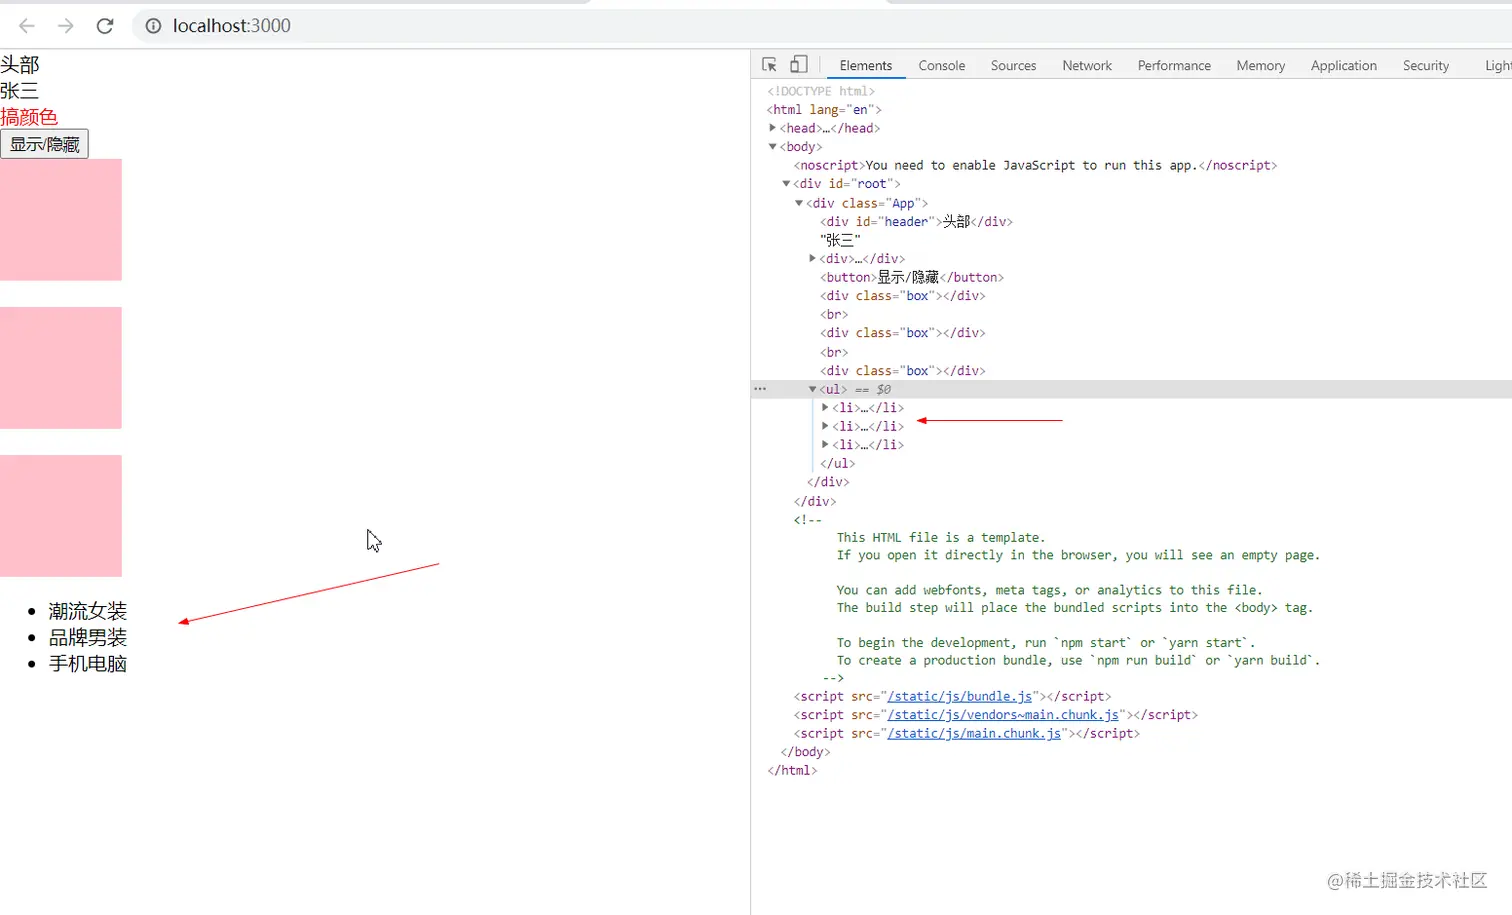1512x915 pixels.
Task: Select the "张三" text node in DOM
Action: (840, 240)
